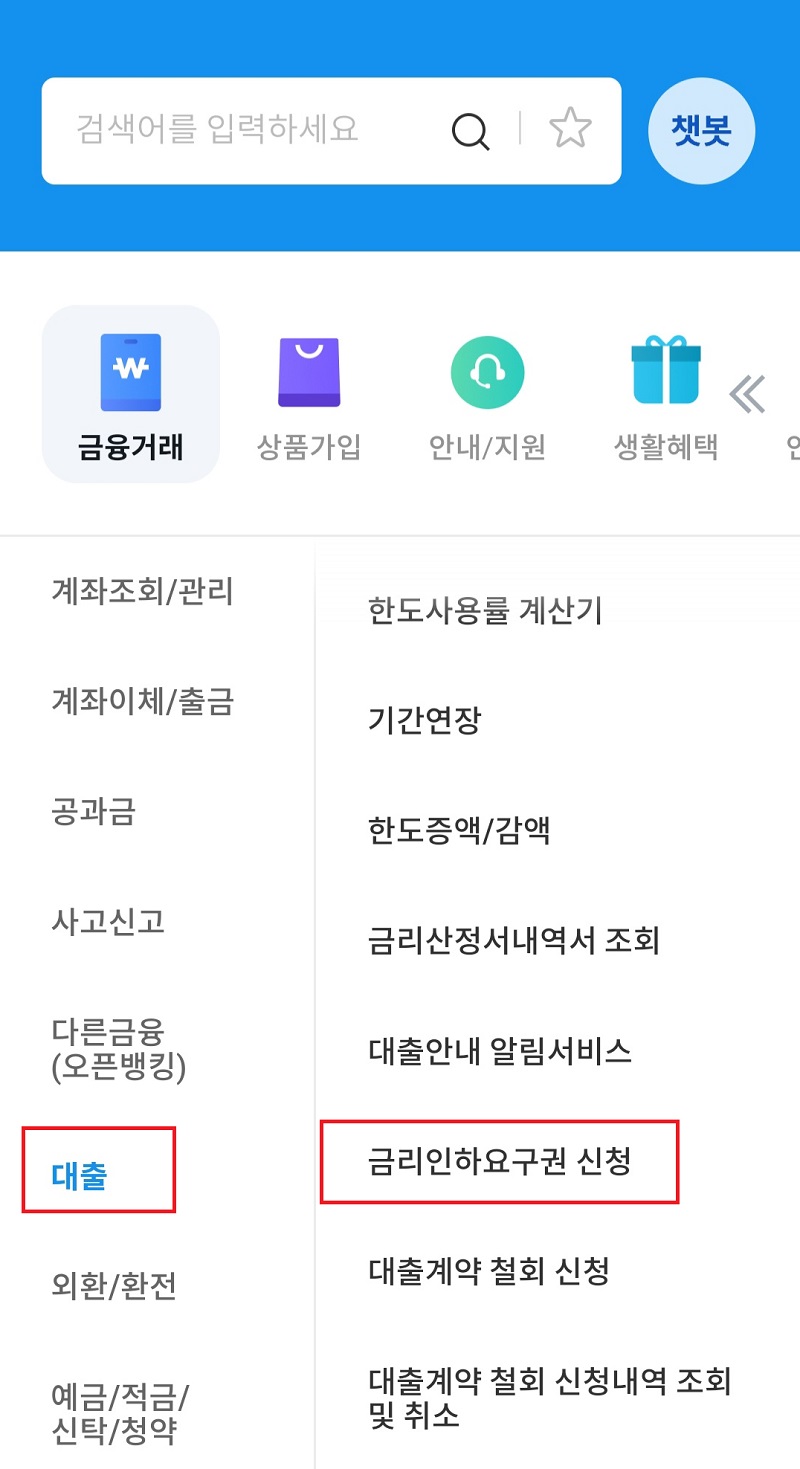Type in the 검색어를 입력하세요 field
800x1469 pixels.
coord(240,130)
